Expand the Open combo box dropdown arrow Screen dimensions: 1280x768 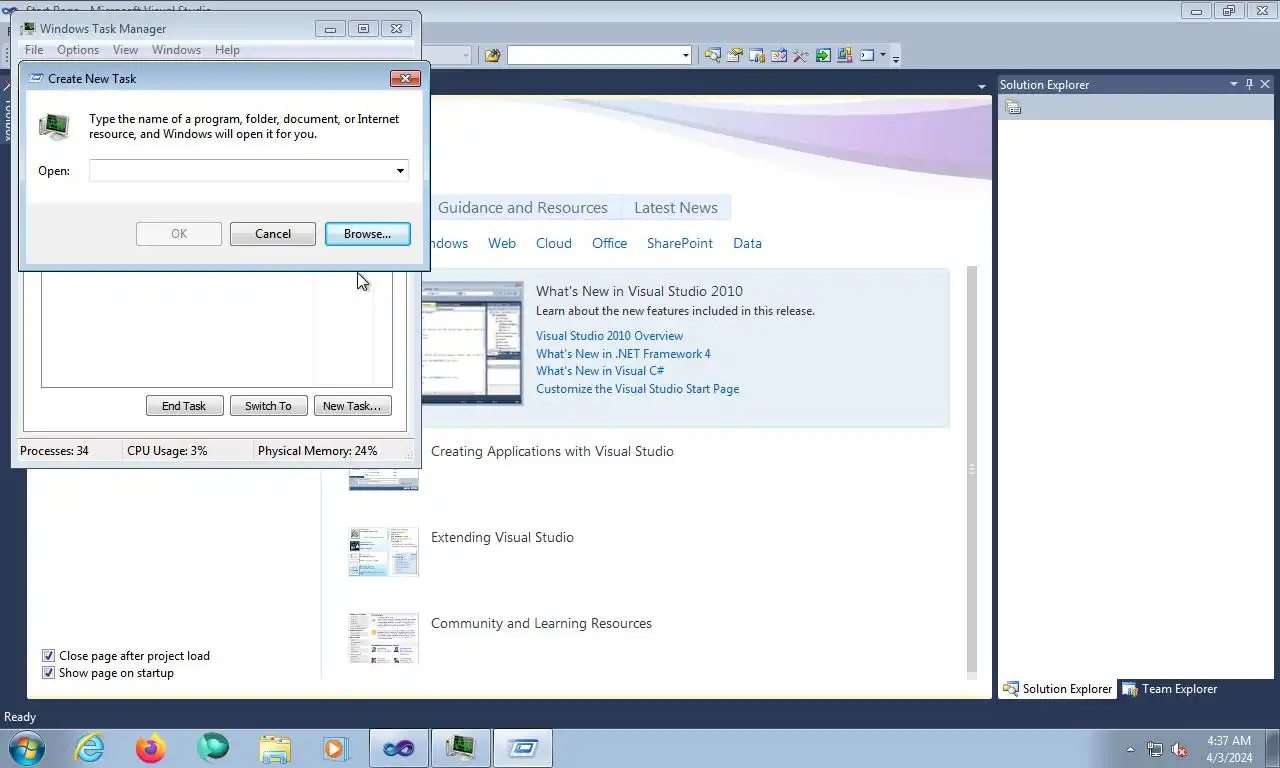400,171
